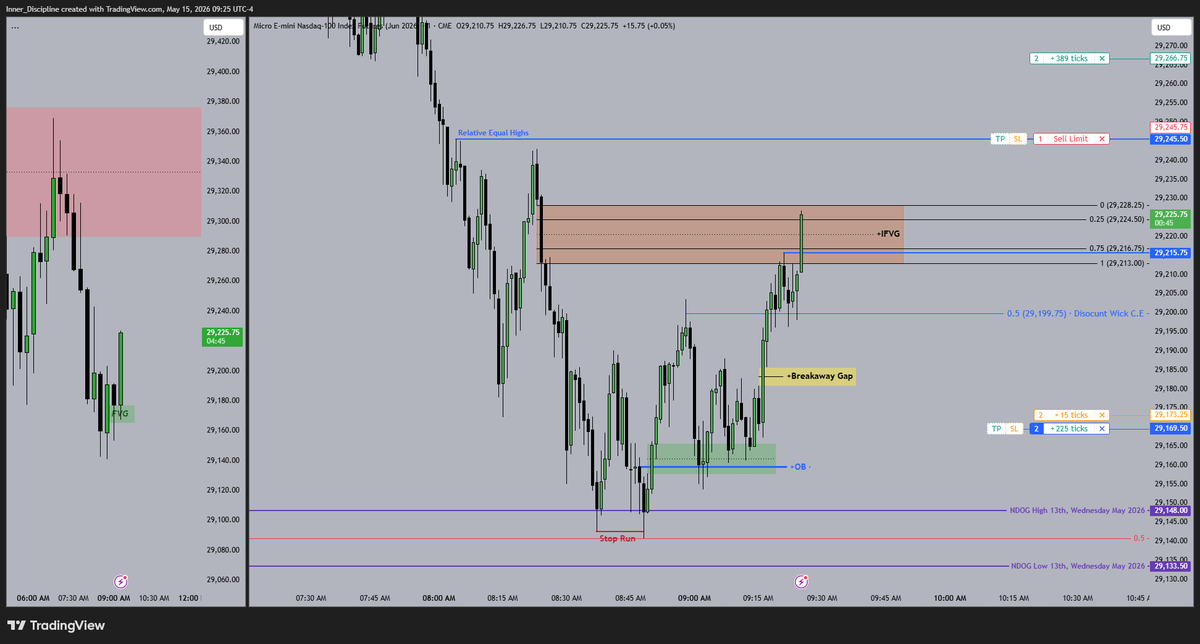Select the FVG label on left chart
1200x644 pixels.
pos(120,413)
